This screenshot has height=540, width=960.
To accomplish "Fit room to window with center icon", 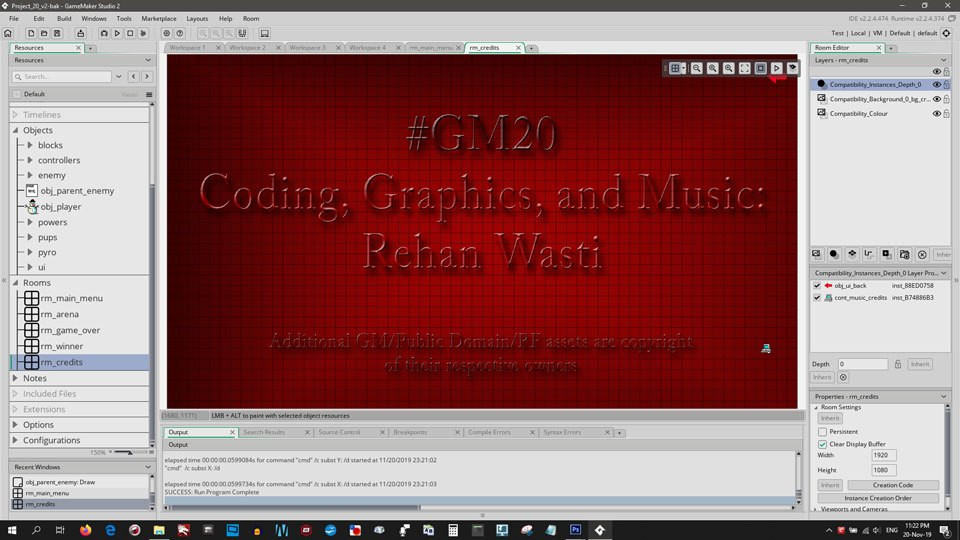I will pyautogui.click(x=744, y=68).
